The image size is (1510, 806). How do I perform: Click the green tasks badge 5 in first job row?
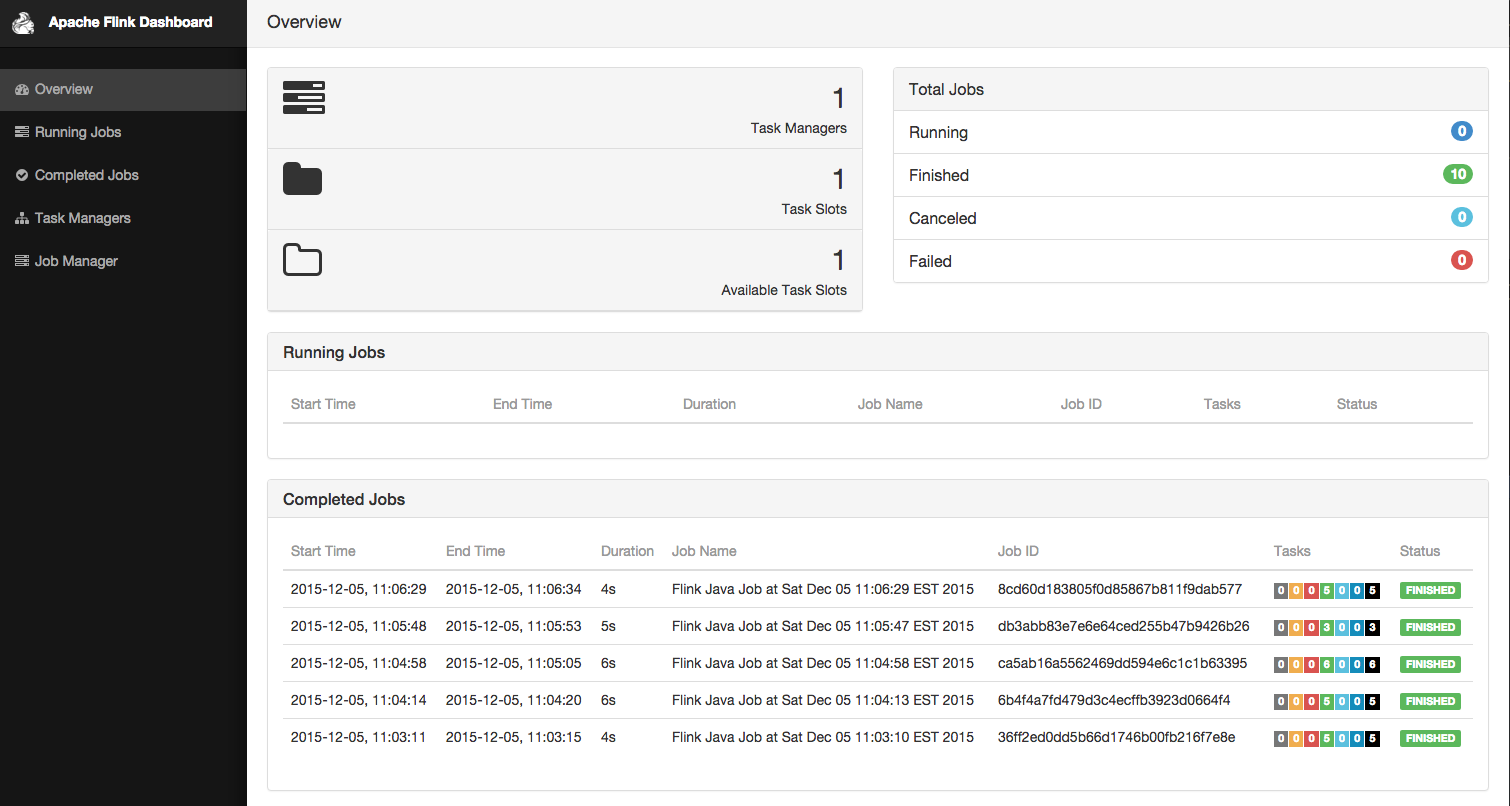point(1327,590)
